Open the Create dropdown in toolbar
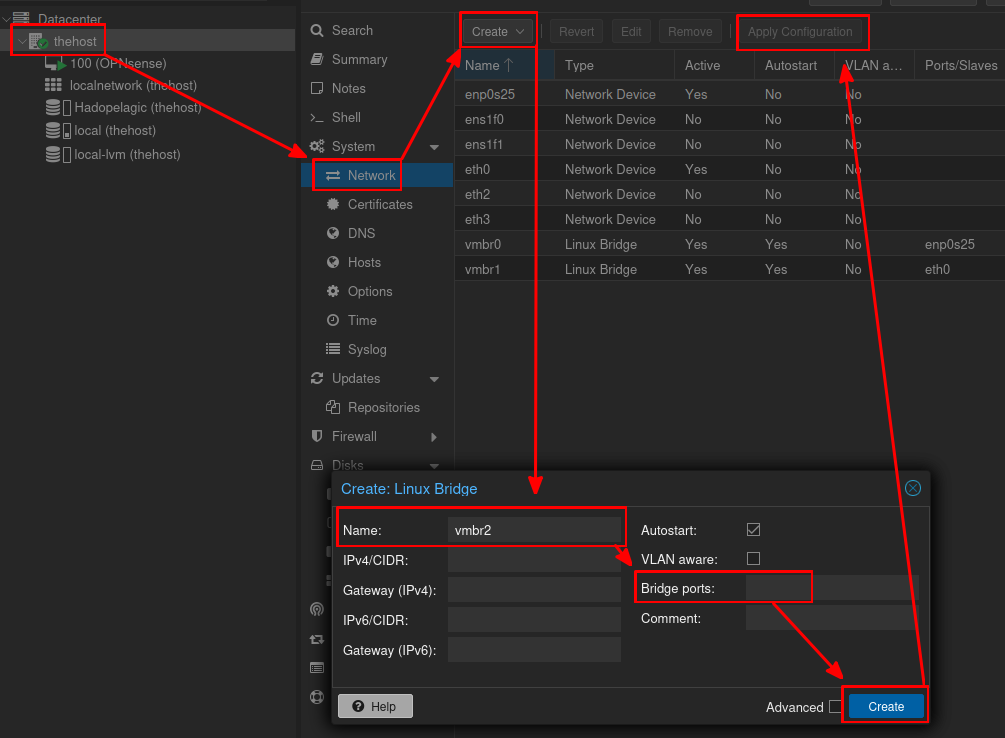The height and width of the screenshot is (738, 1005). [x=499, y=31]
